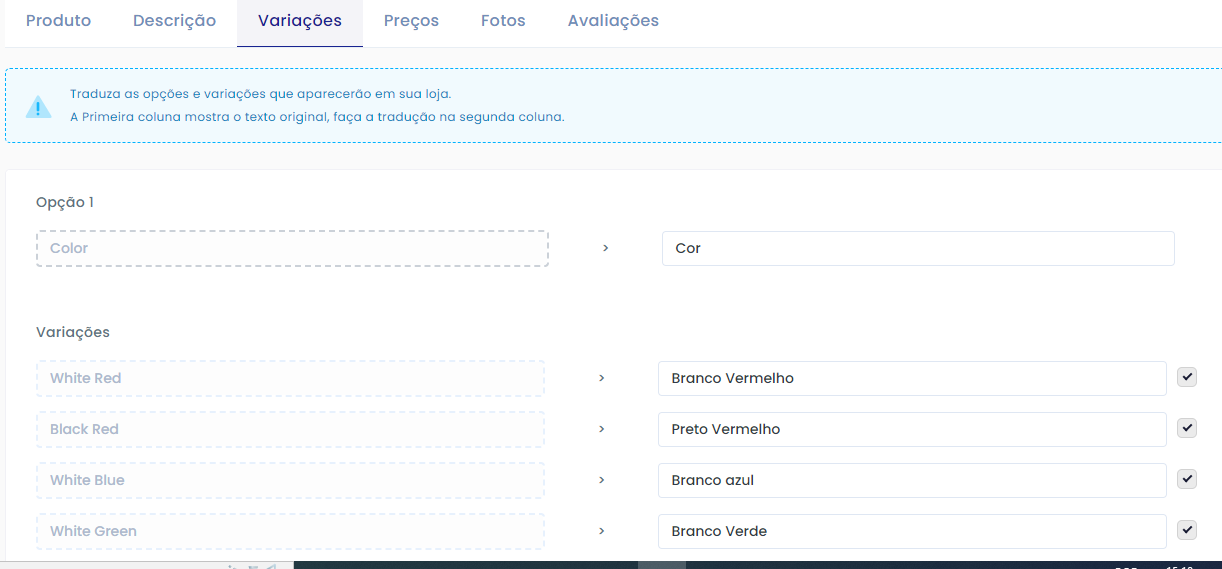
Task: Click the arrow next to Black Red
Action: click(x=601, y=429)
